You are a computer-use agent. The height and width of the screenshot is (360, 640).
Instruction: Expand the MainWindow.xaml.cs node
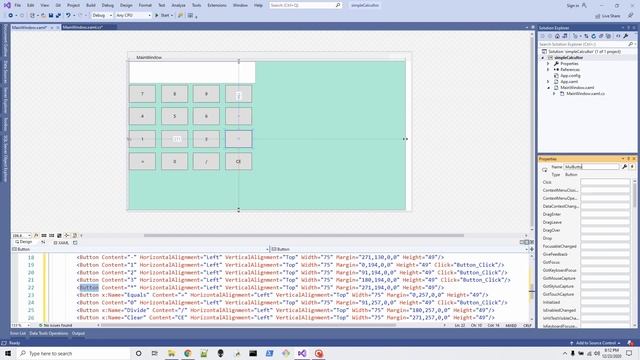(x=554, y=93)
